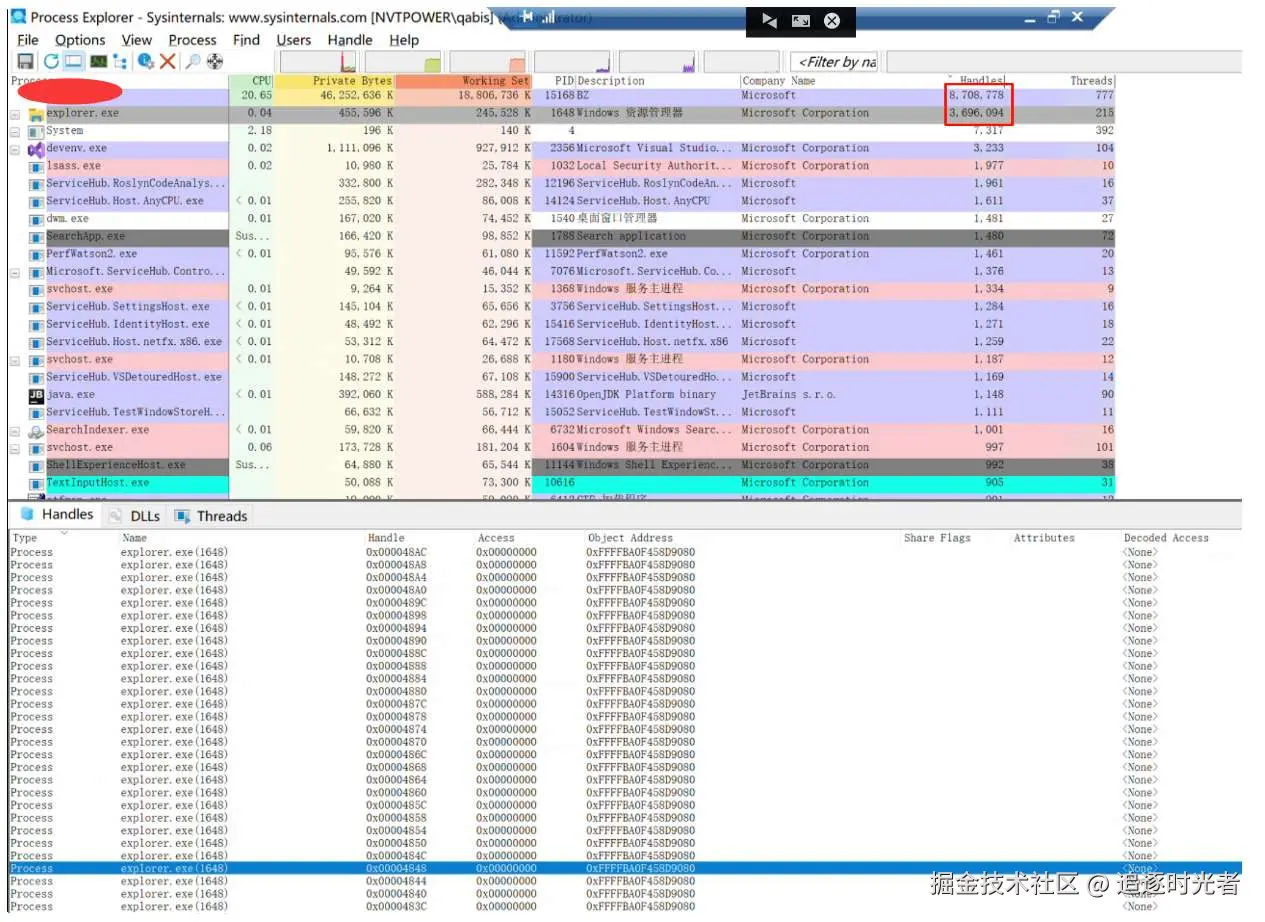Viewport: 1265px width, 922px height.
Task: Select handle row 0x0000483C
Action: (x=625, y=906)
